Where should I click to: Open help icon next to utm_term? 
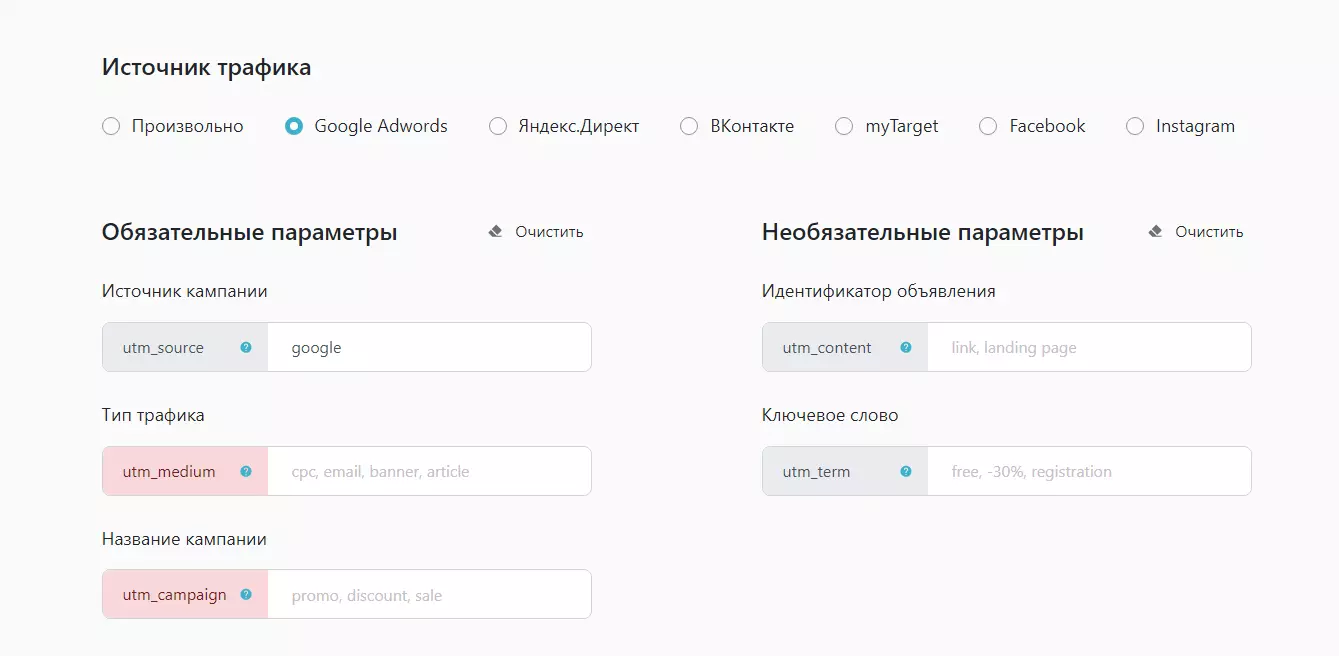[906, 471]
